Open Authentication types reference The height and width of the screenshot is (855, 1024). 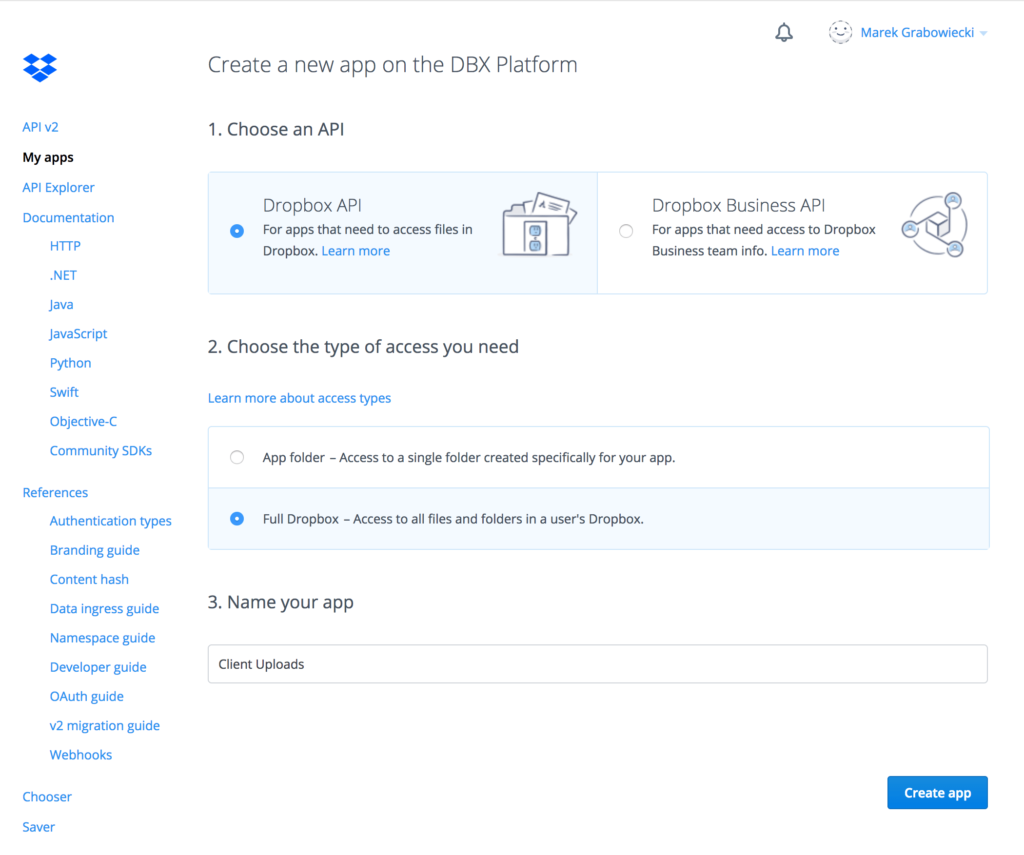tap(110, 521)
